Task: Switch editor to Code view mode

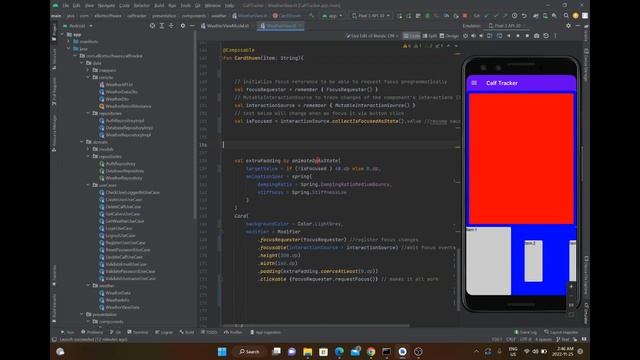Action: [411, 36]
